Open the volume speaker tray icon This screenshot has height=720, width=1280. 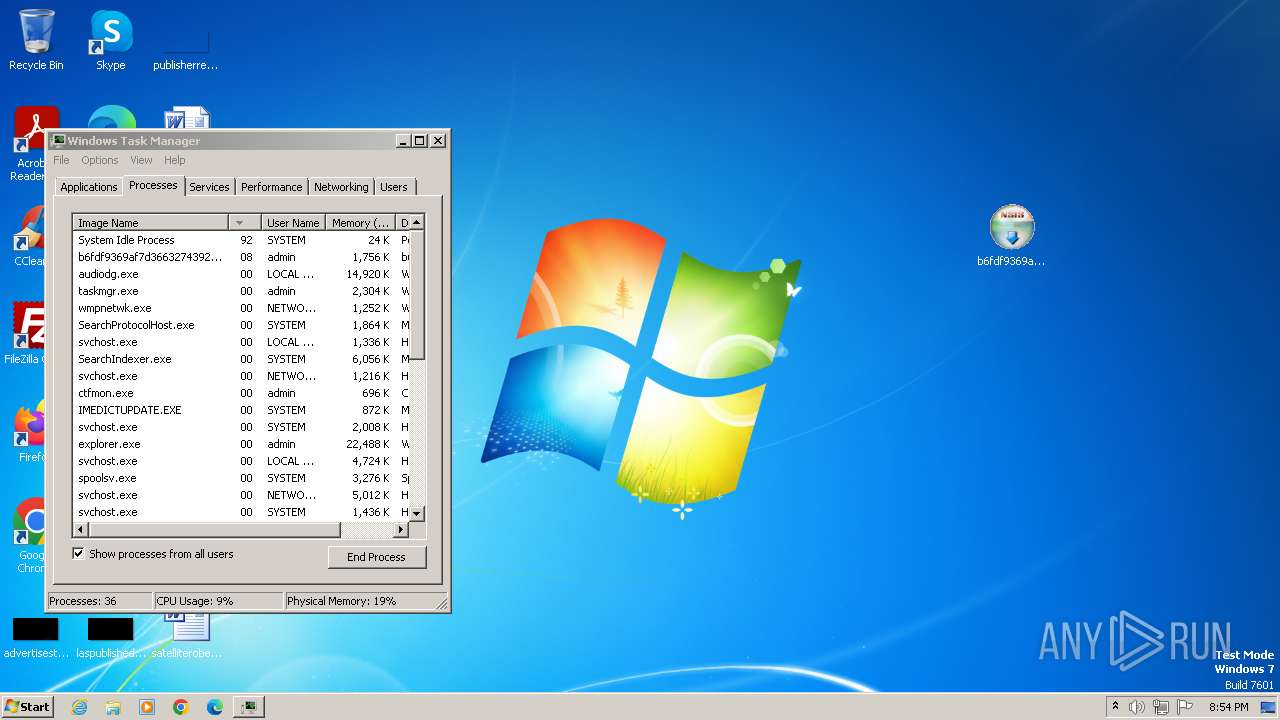click(x=1137, y=707)
